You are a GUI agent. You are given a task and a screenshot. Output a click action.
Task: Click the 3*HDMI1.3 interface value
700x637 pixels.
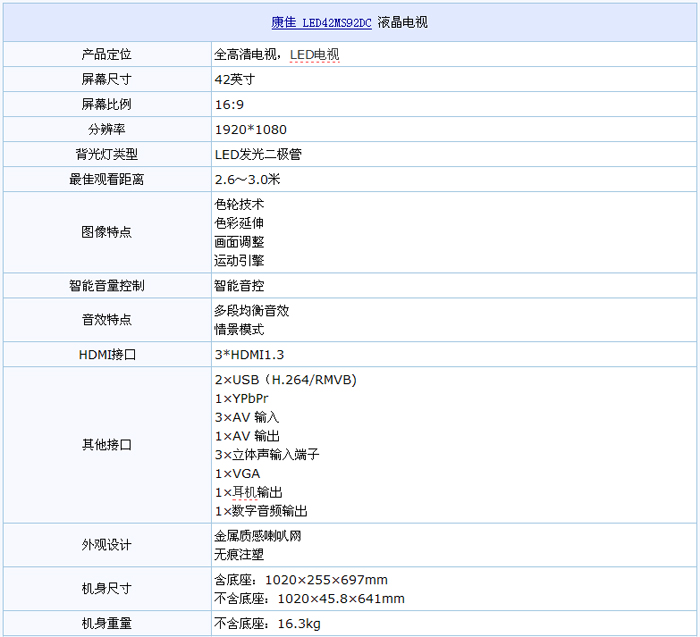(249, 355)
